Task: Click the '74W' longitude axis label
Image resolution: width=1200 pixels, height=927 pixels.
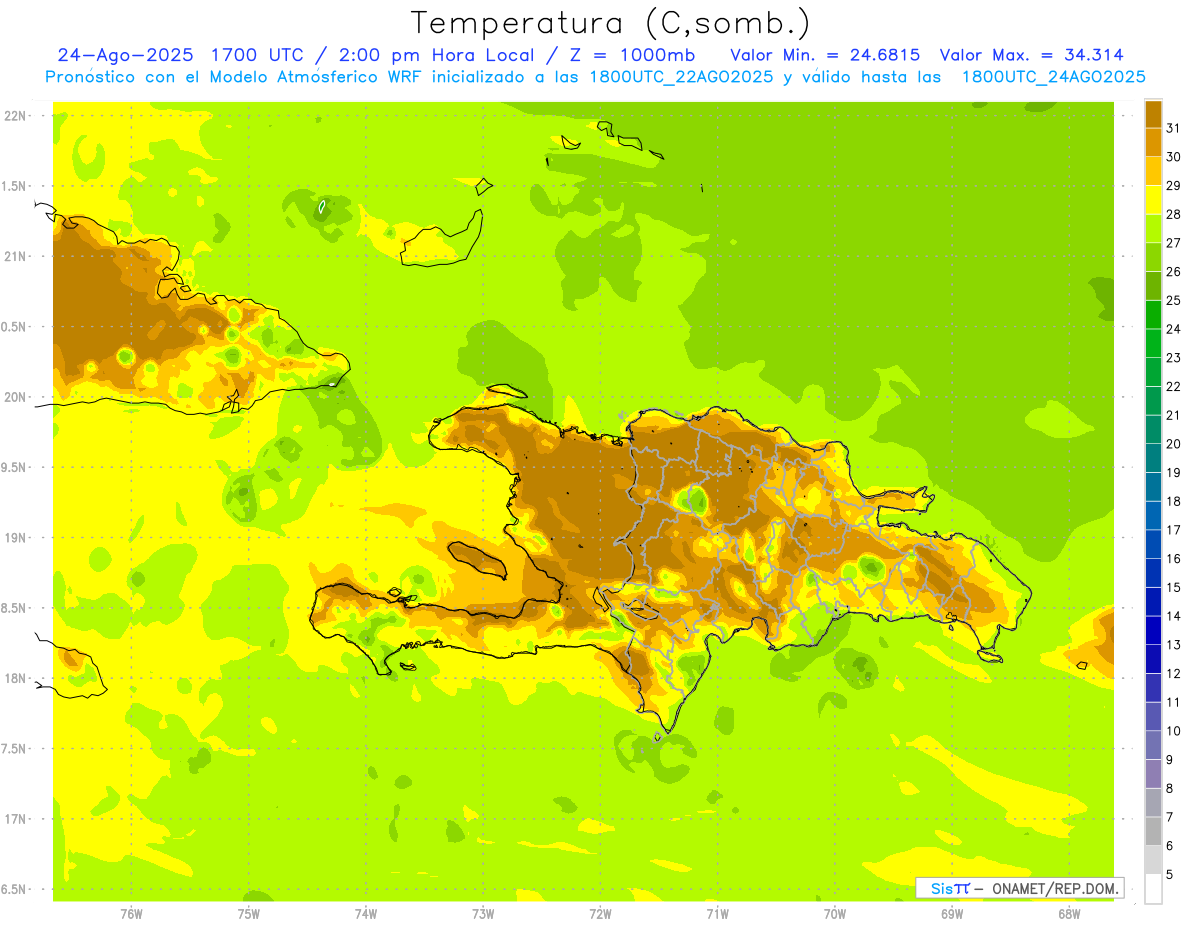Action: [x=365, y=915]
